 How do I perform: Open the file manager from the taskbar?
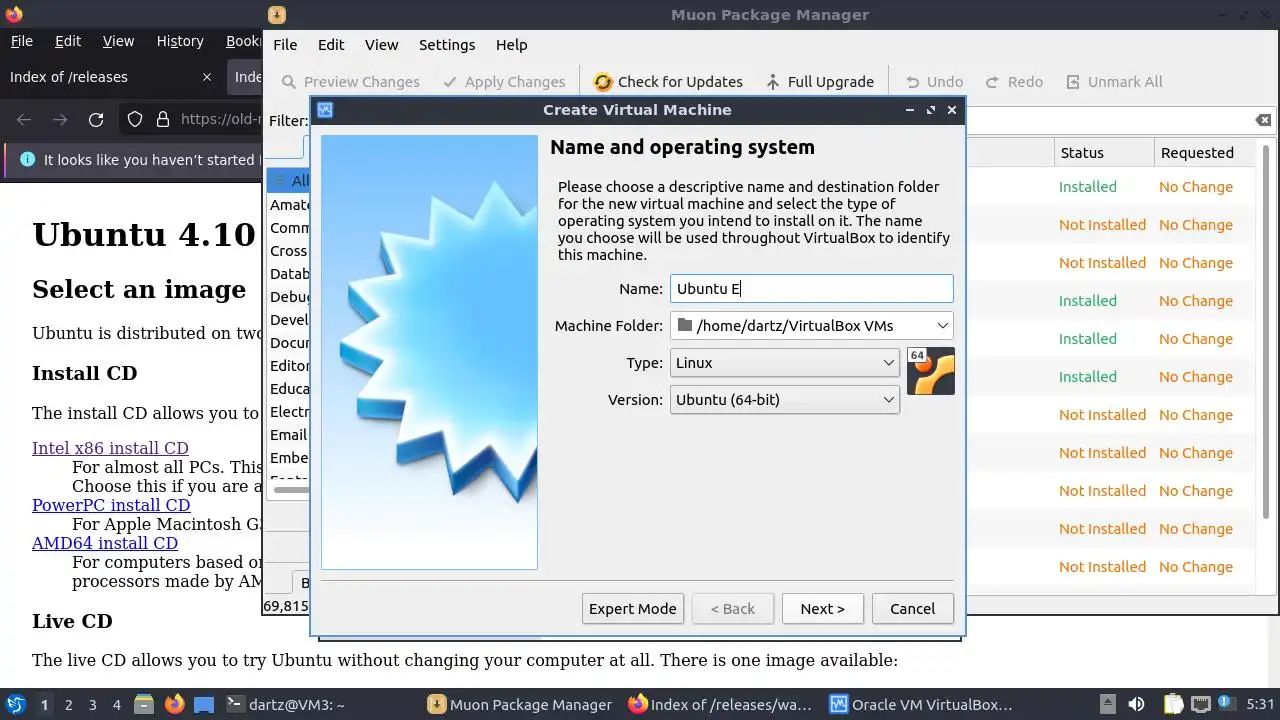click(x=143, y=704)
